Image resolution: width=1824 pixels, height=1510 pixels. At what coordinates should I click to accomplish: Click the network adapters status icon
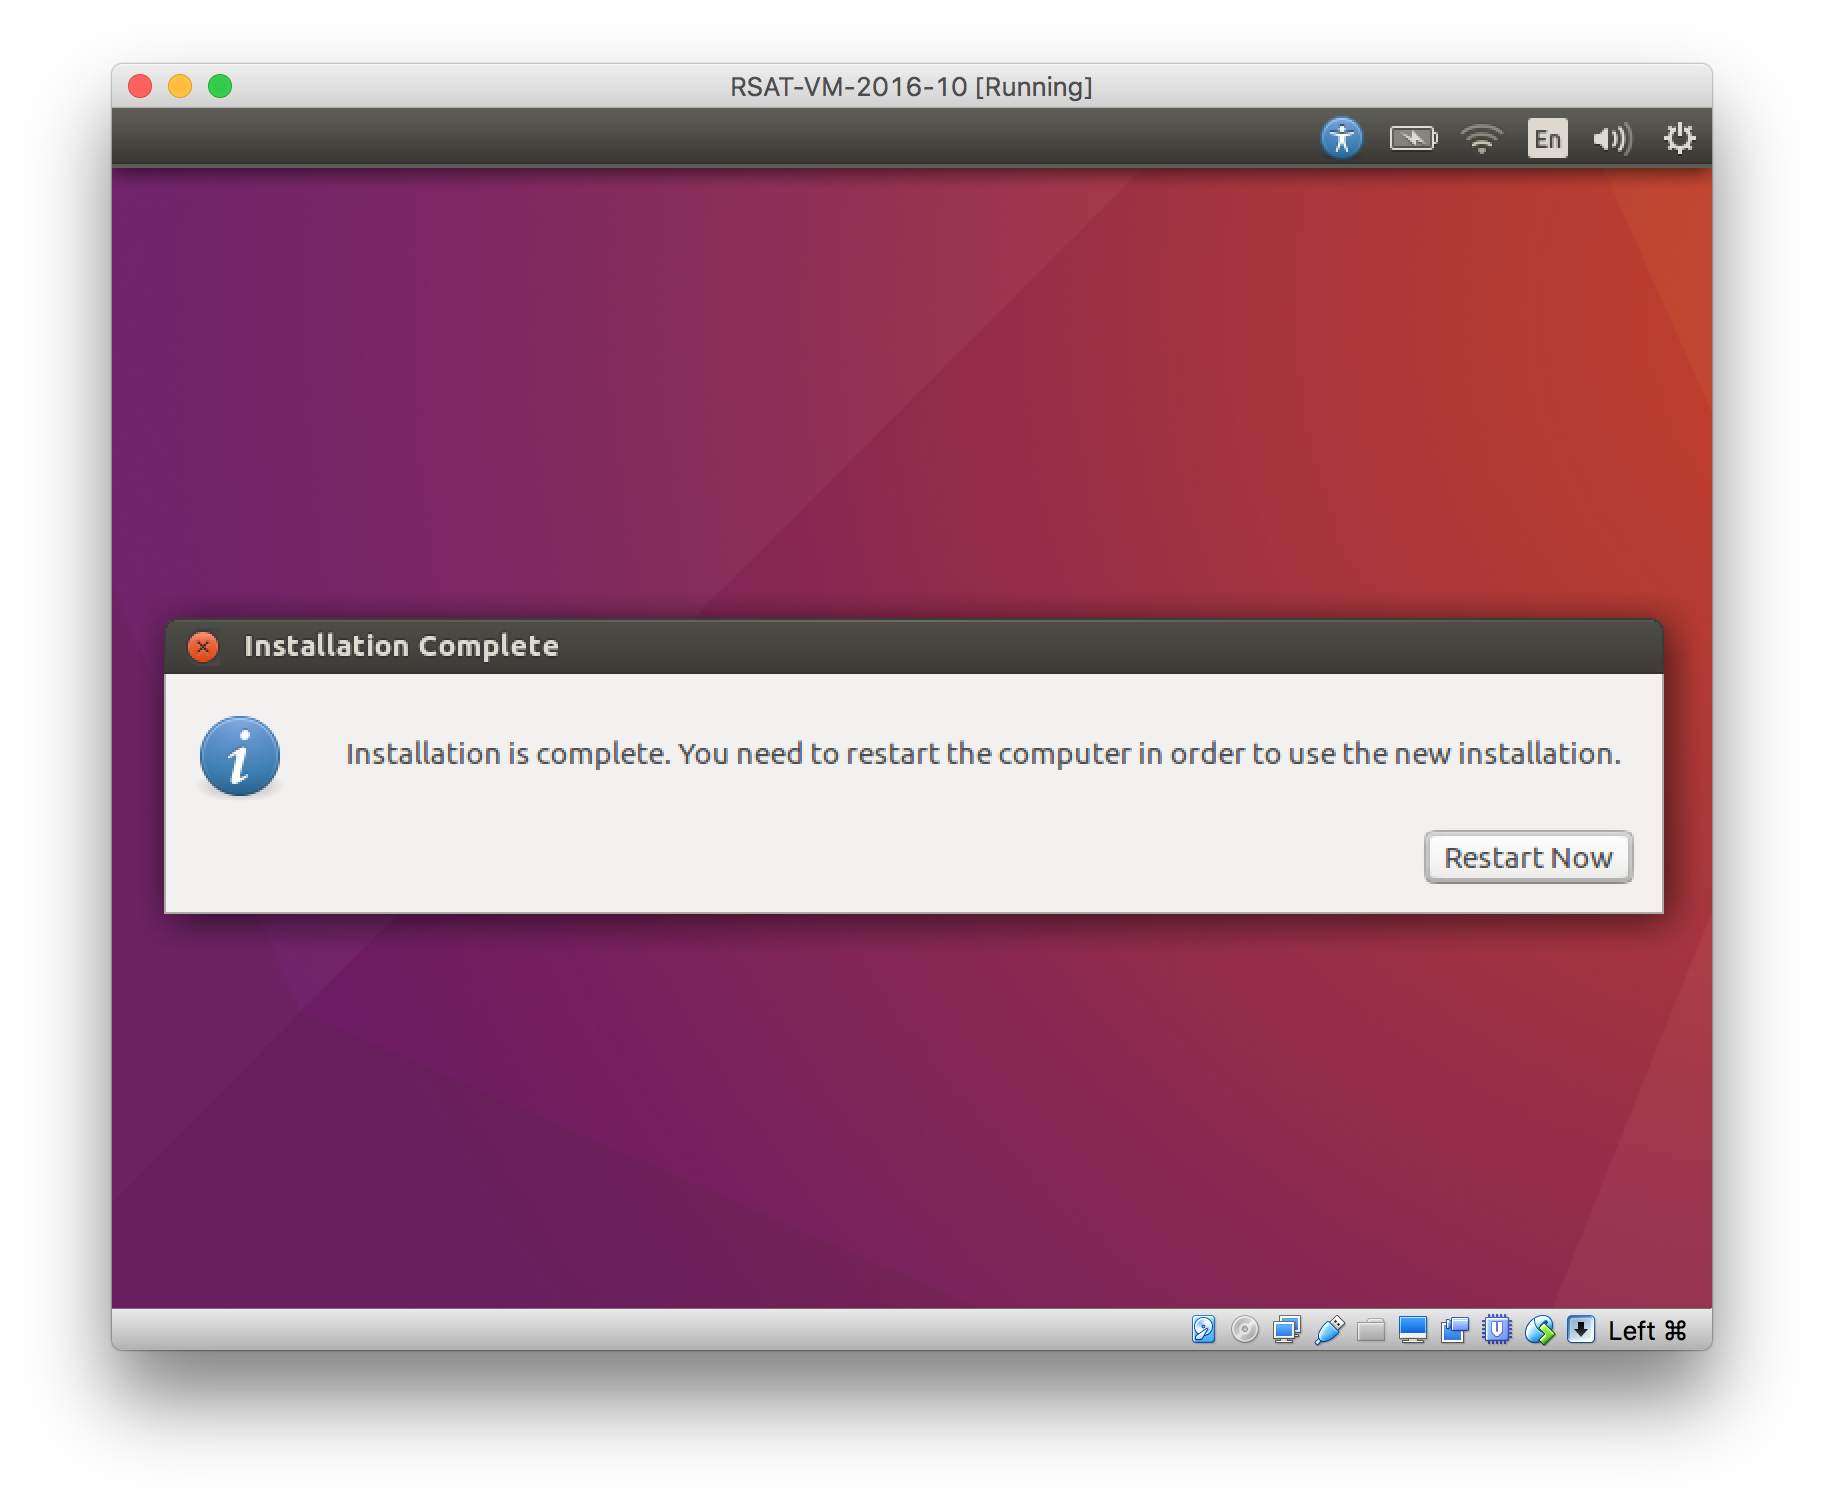click(x=1286, y=1329)
